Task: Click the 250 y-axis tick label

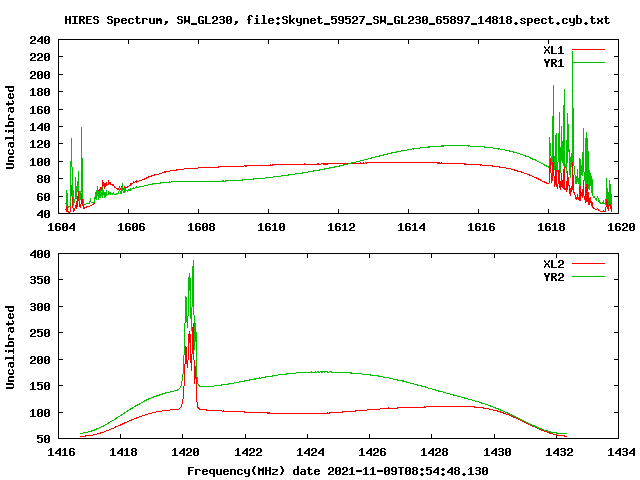Action: pos(40,333)
